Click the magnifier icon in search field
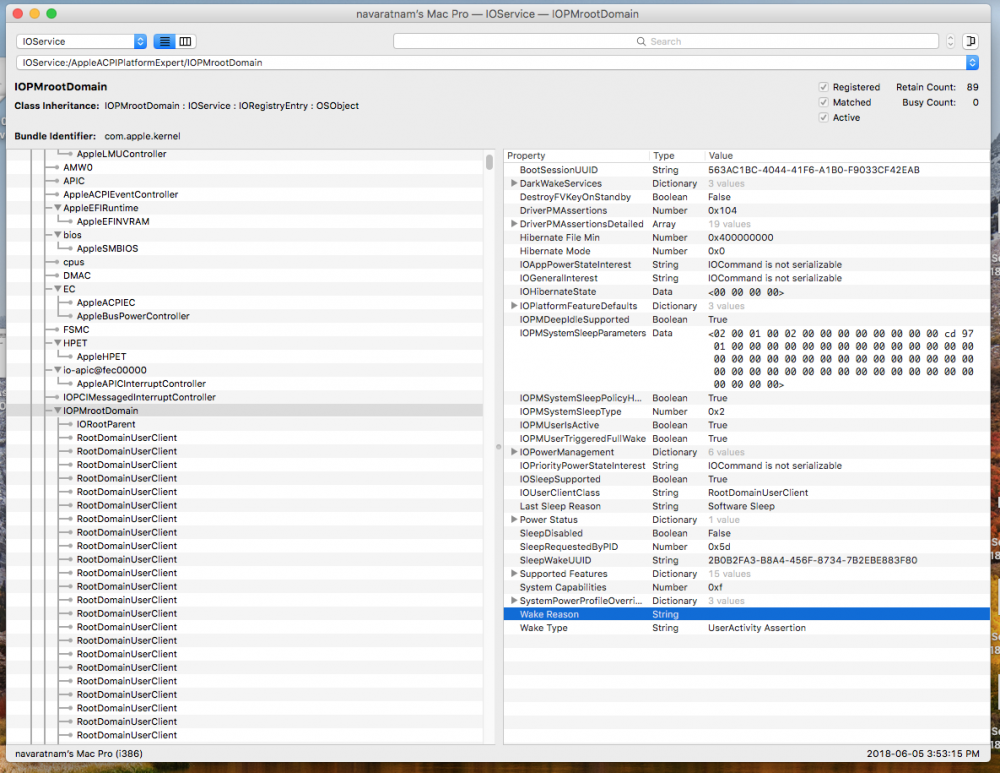 (641, 41)
